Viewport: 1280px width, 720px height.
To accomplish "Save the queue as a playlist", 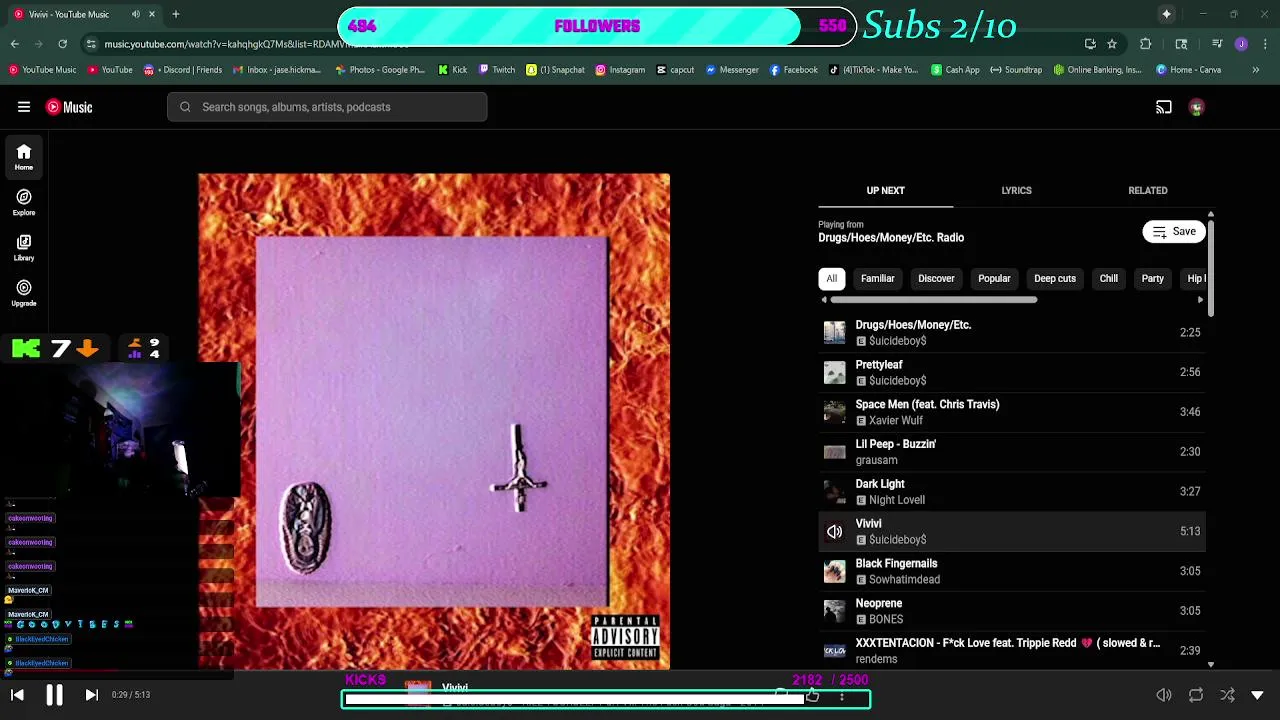I will (x=1174, y=232).
